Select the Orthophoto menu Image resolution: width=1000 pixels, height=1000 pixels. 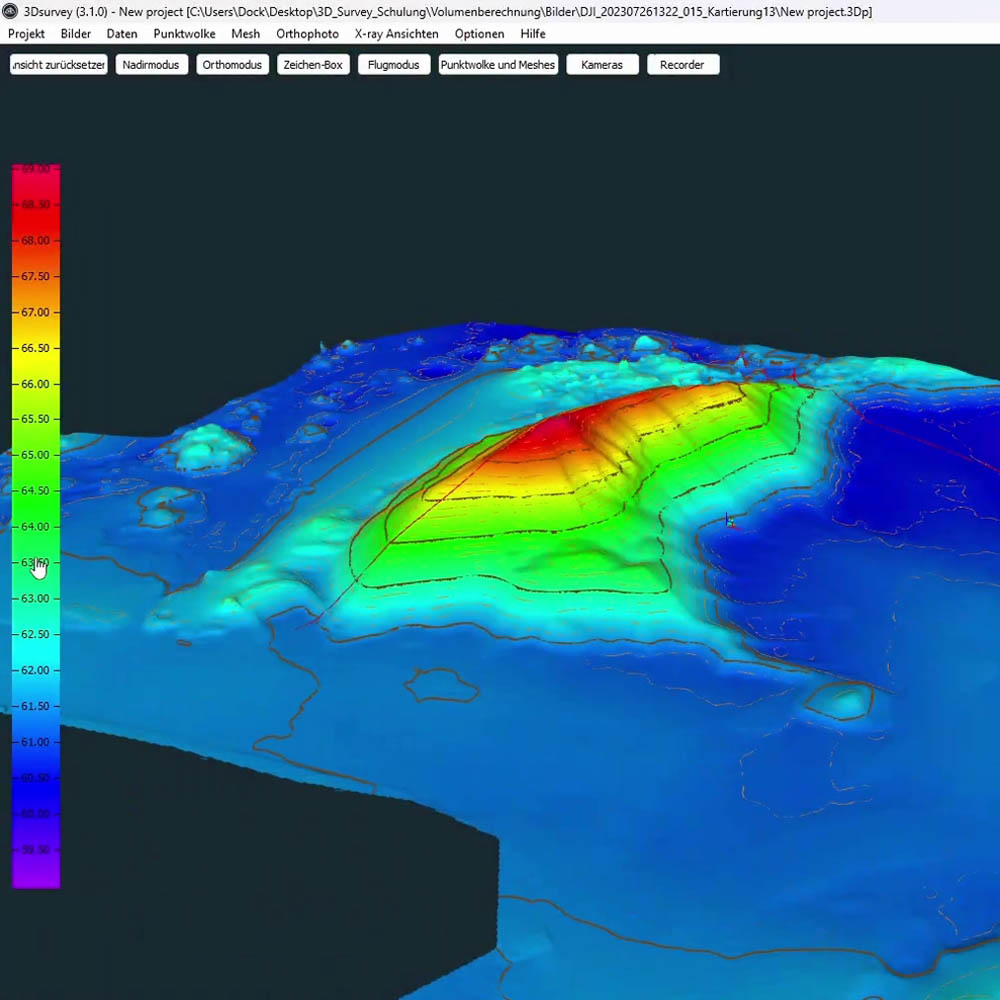point(307,34)
